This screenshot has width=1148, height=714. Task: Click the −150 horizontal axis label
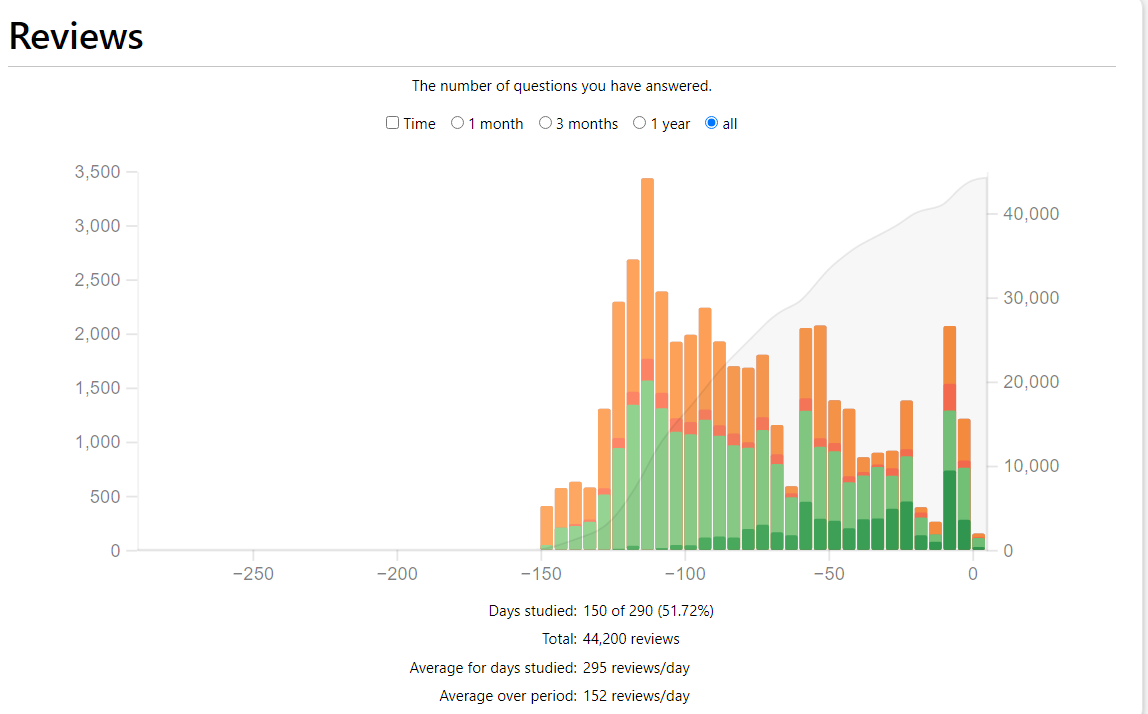pyautogui.click(x=541, y=574)
